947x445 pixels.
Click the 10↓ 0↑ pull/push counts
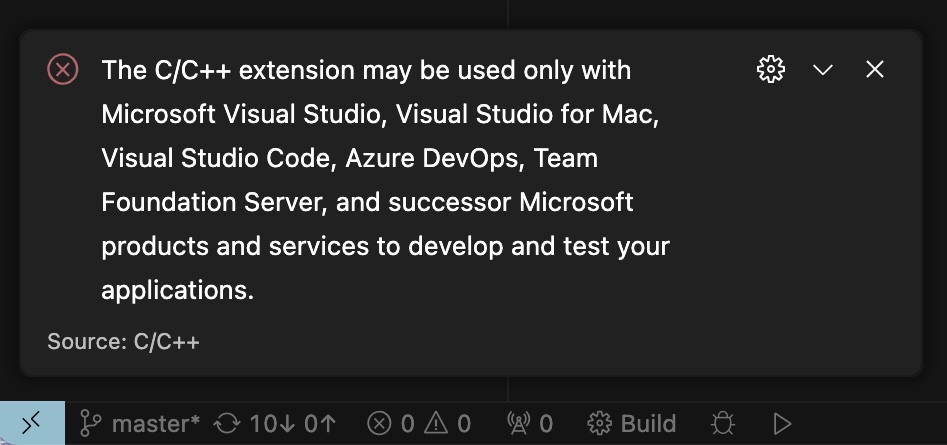292,424
